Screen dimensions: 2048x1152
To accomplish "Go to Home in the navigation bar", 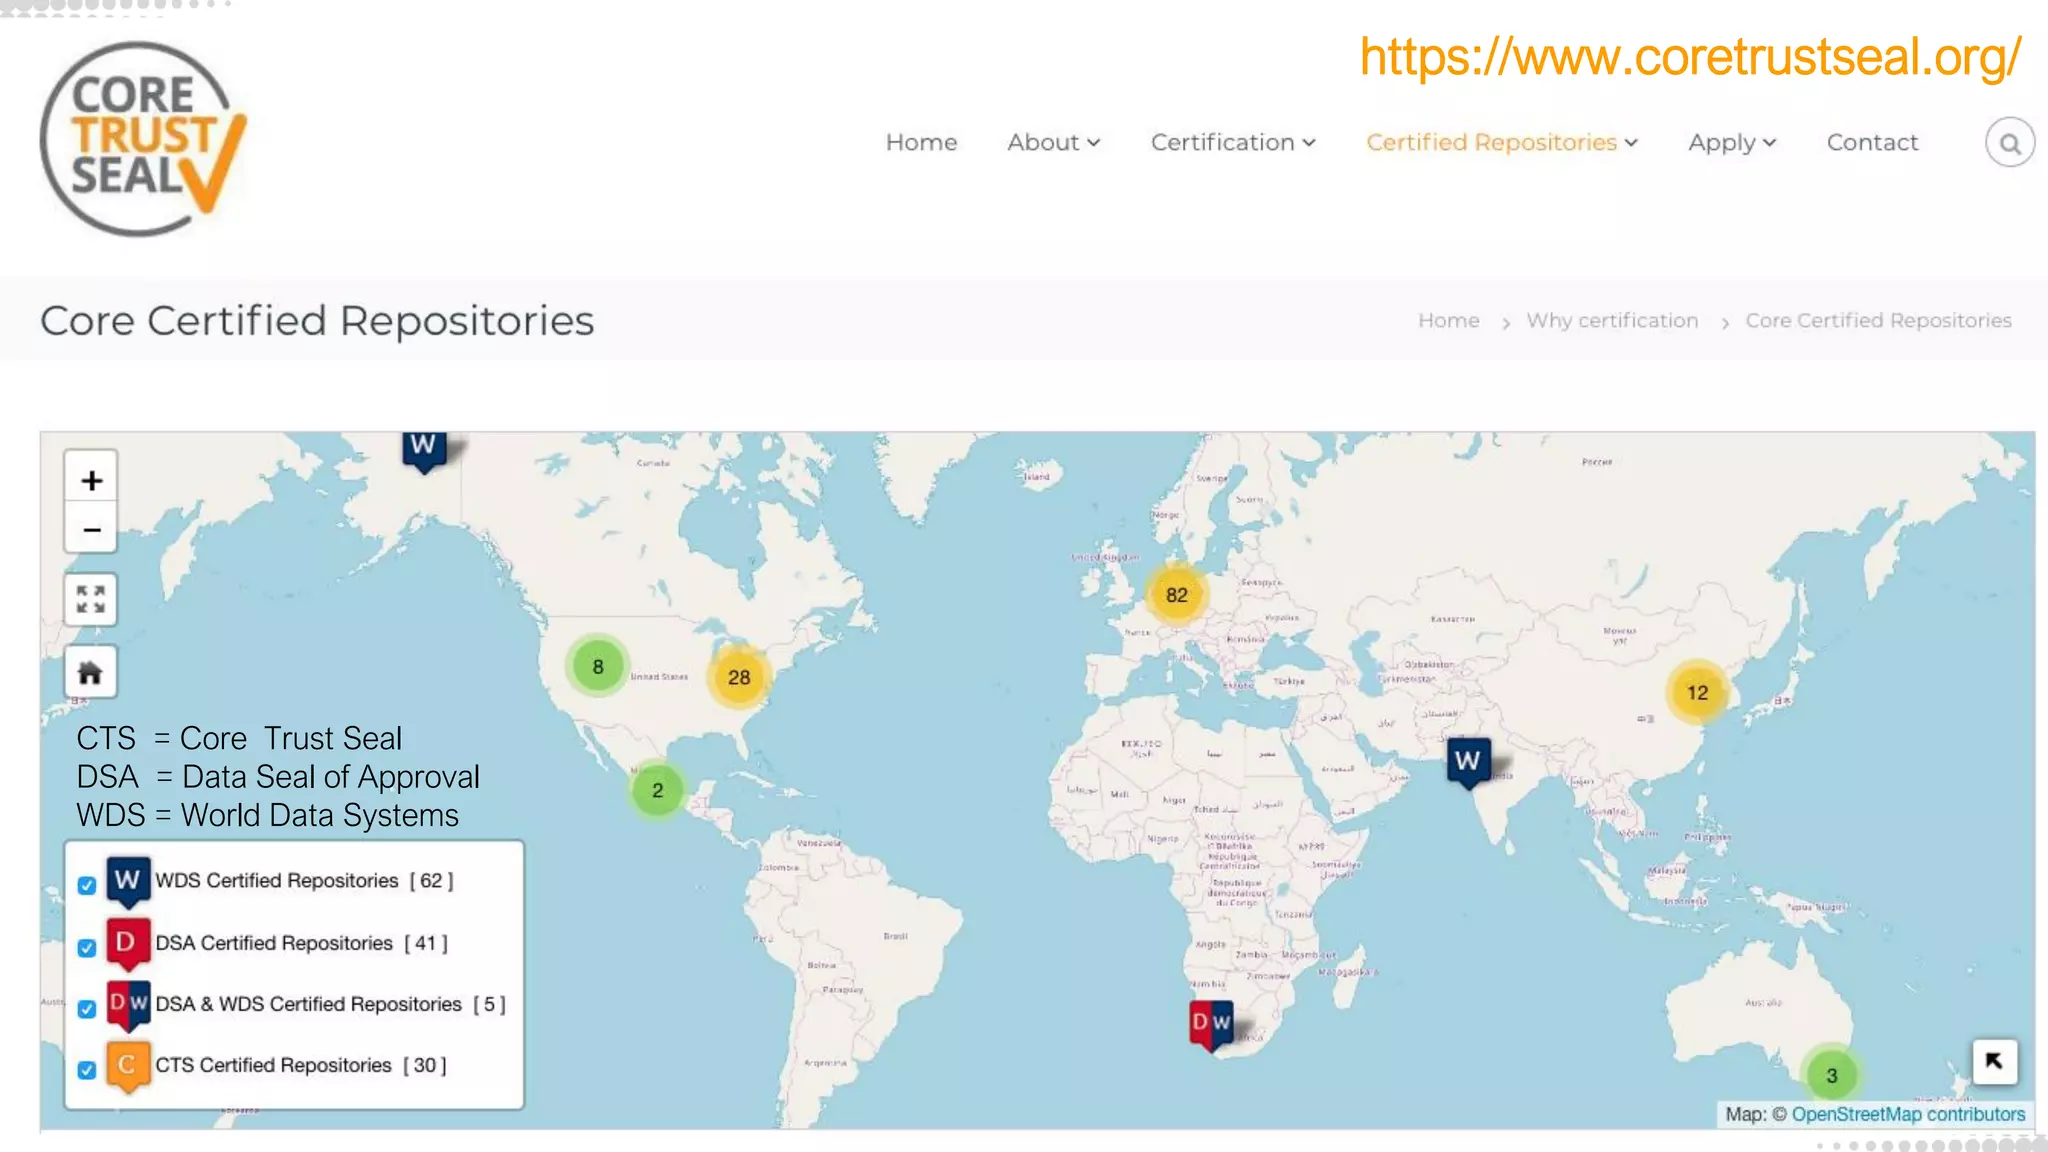I will pos(921,142).
